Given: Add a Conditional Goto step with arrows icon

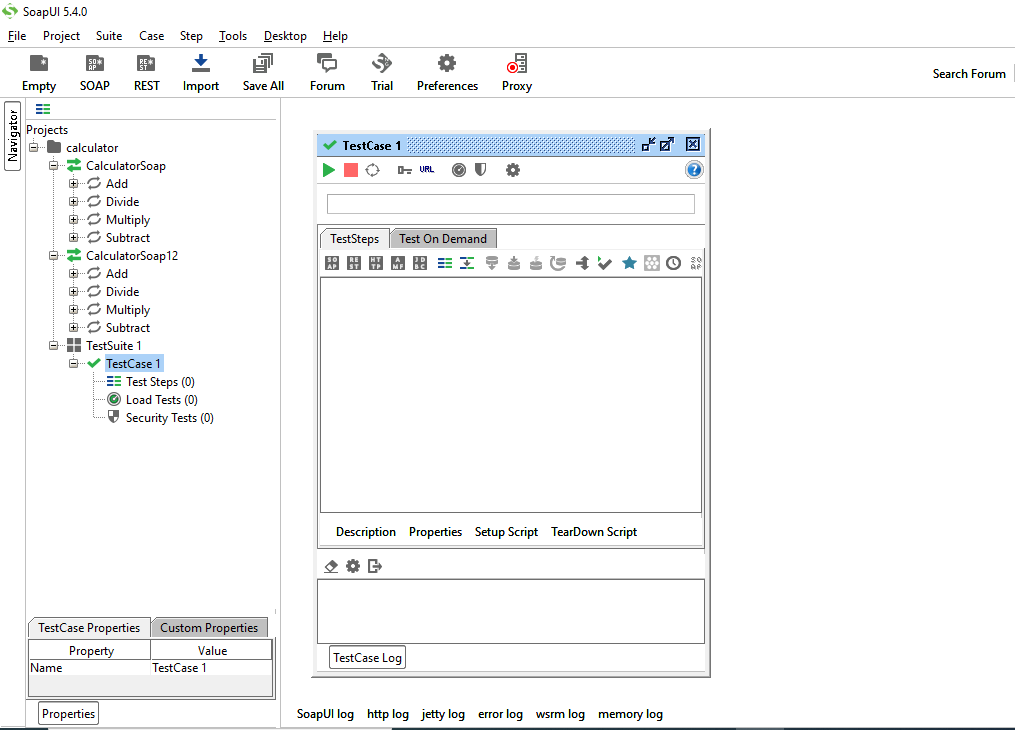Looking at the screenshot, I should pyautogui.click(x=583, y=263).
